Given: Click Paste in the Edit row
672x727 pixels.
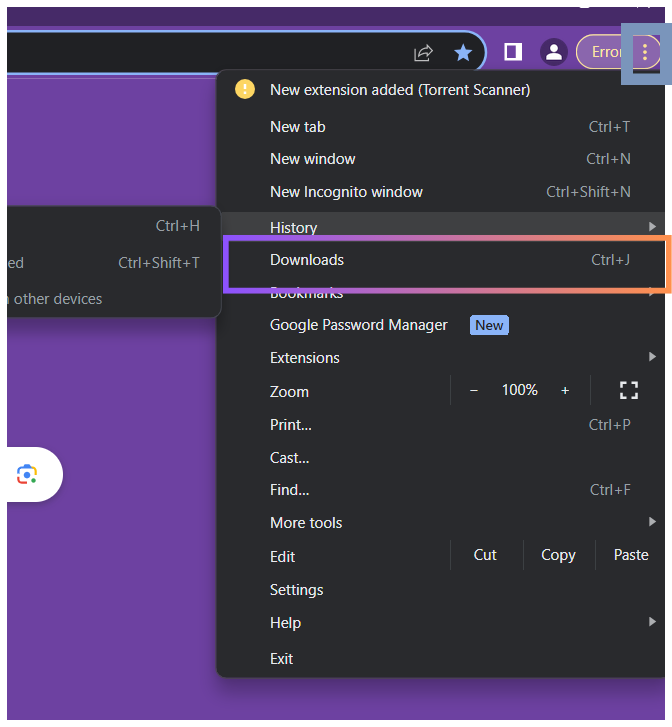Looking at the screenshot, I should [631, 555].
